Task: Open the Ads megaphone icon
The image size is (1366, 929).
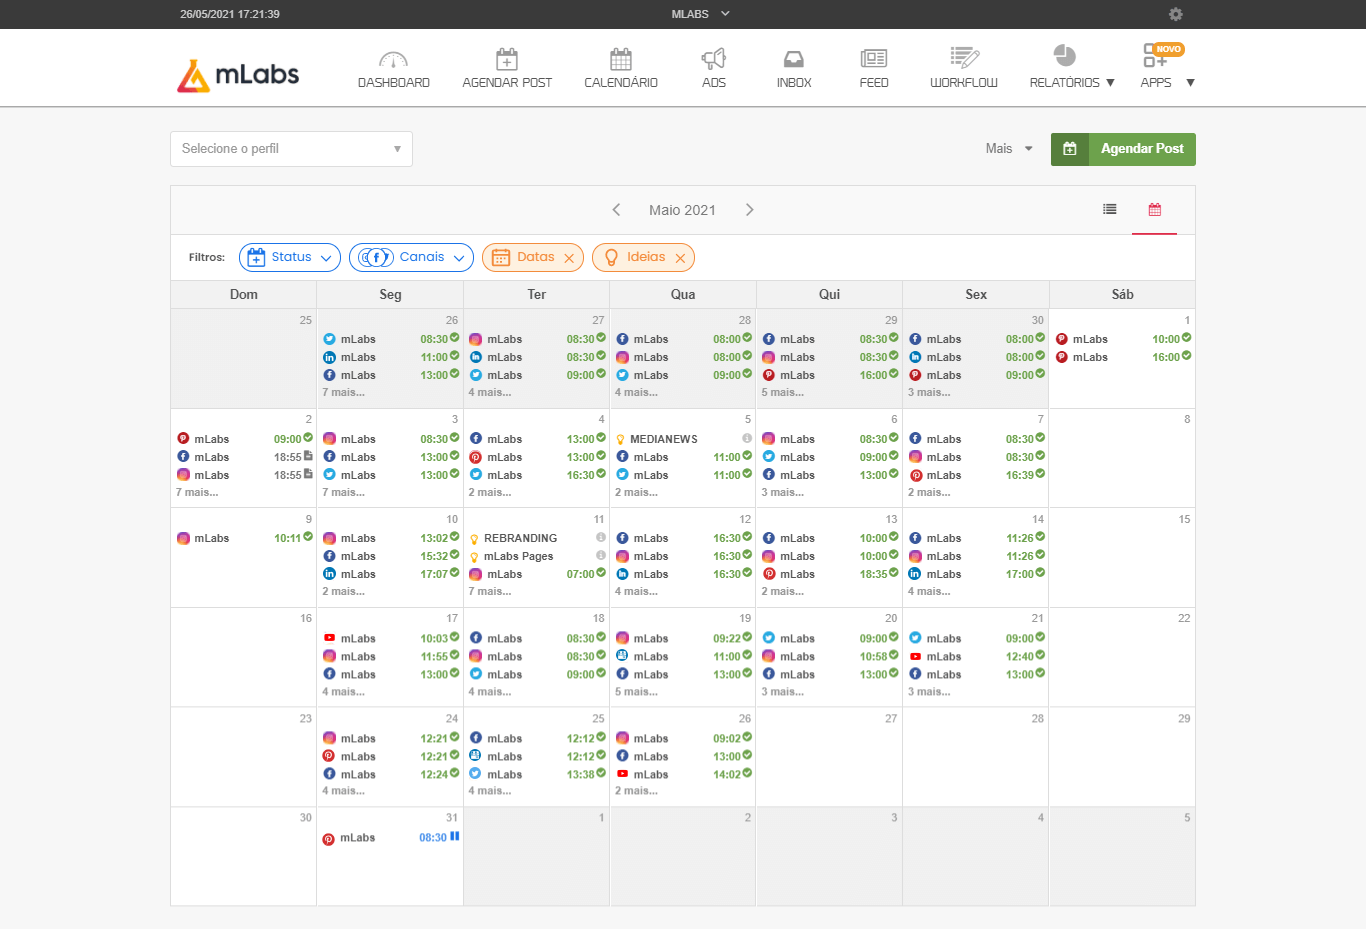Action: tap(713, 59)
